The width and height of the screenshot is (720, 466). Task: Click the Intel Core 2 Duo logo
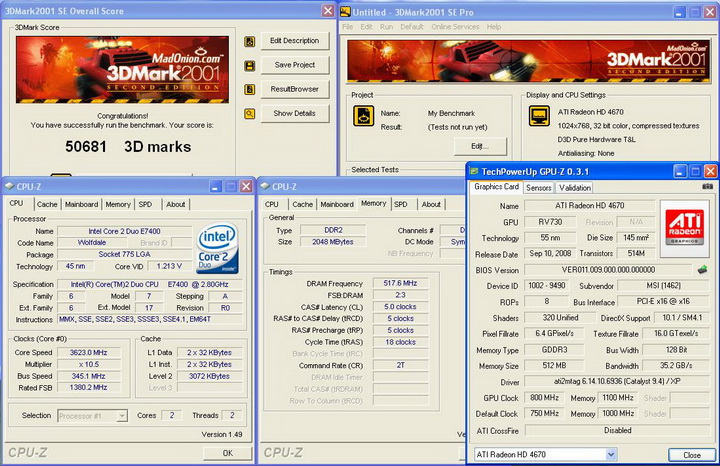click(218, 248)
